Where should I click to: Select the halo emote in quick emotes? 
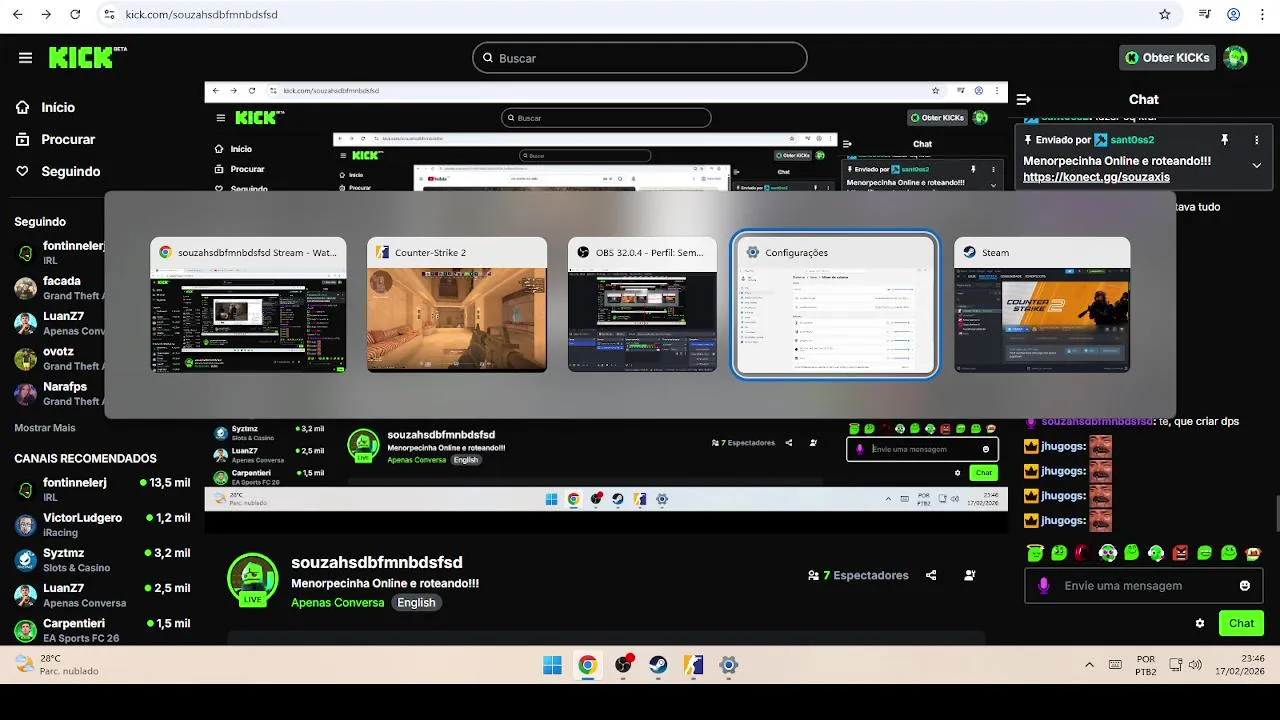pos(1034,552)
